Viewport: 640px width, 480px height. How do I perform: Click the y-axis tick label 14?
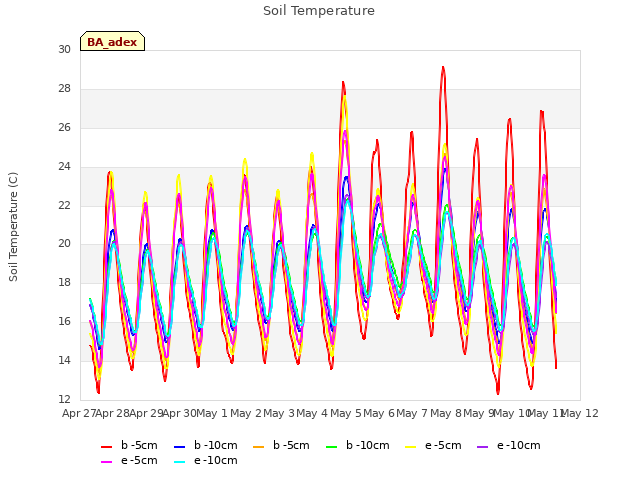64,360
